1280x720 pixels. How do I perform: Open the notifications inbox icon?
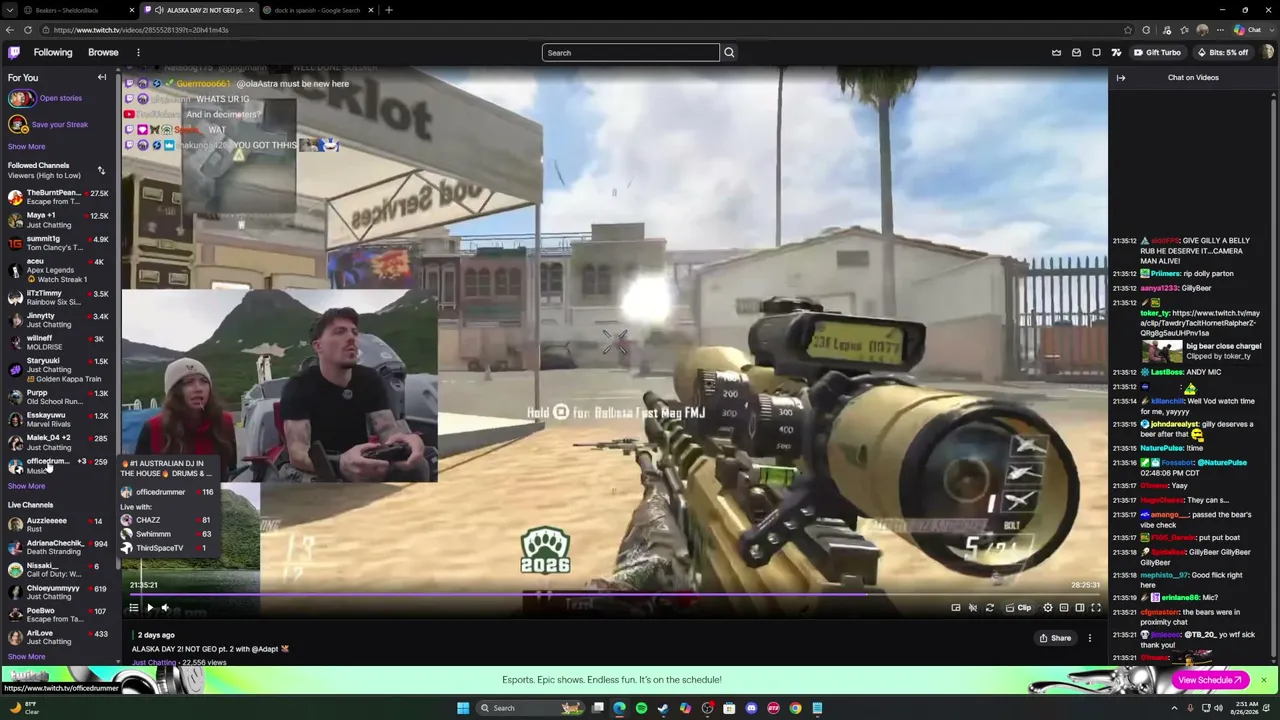click(1076, 53)
